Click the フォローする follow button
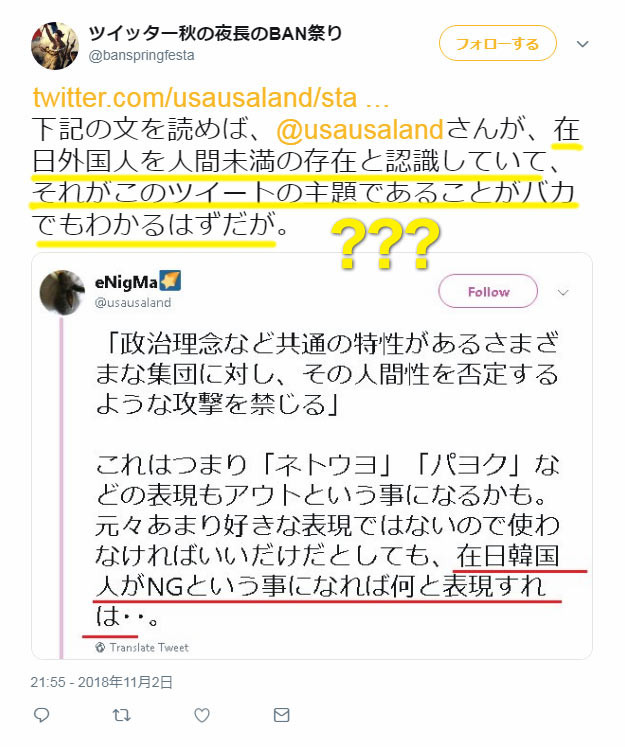Viewport: 625px width, 747px height. [497, 43]
